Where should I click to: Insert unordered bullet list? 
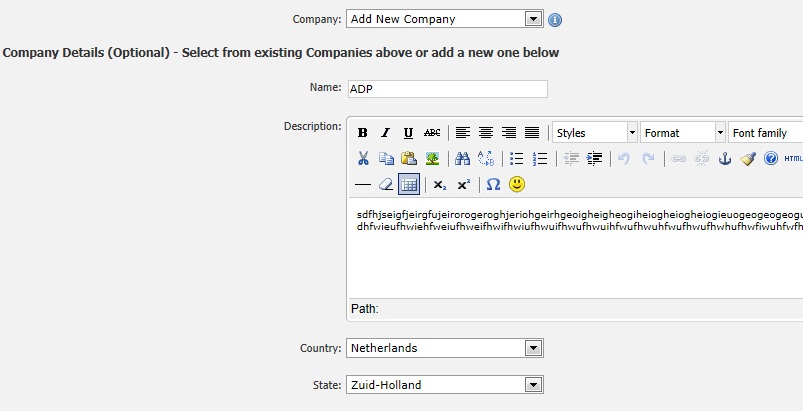click(x=516, y=158)
